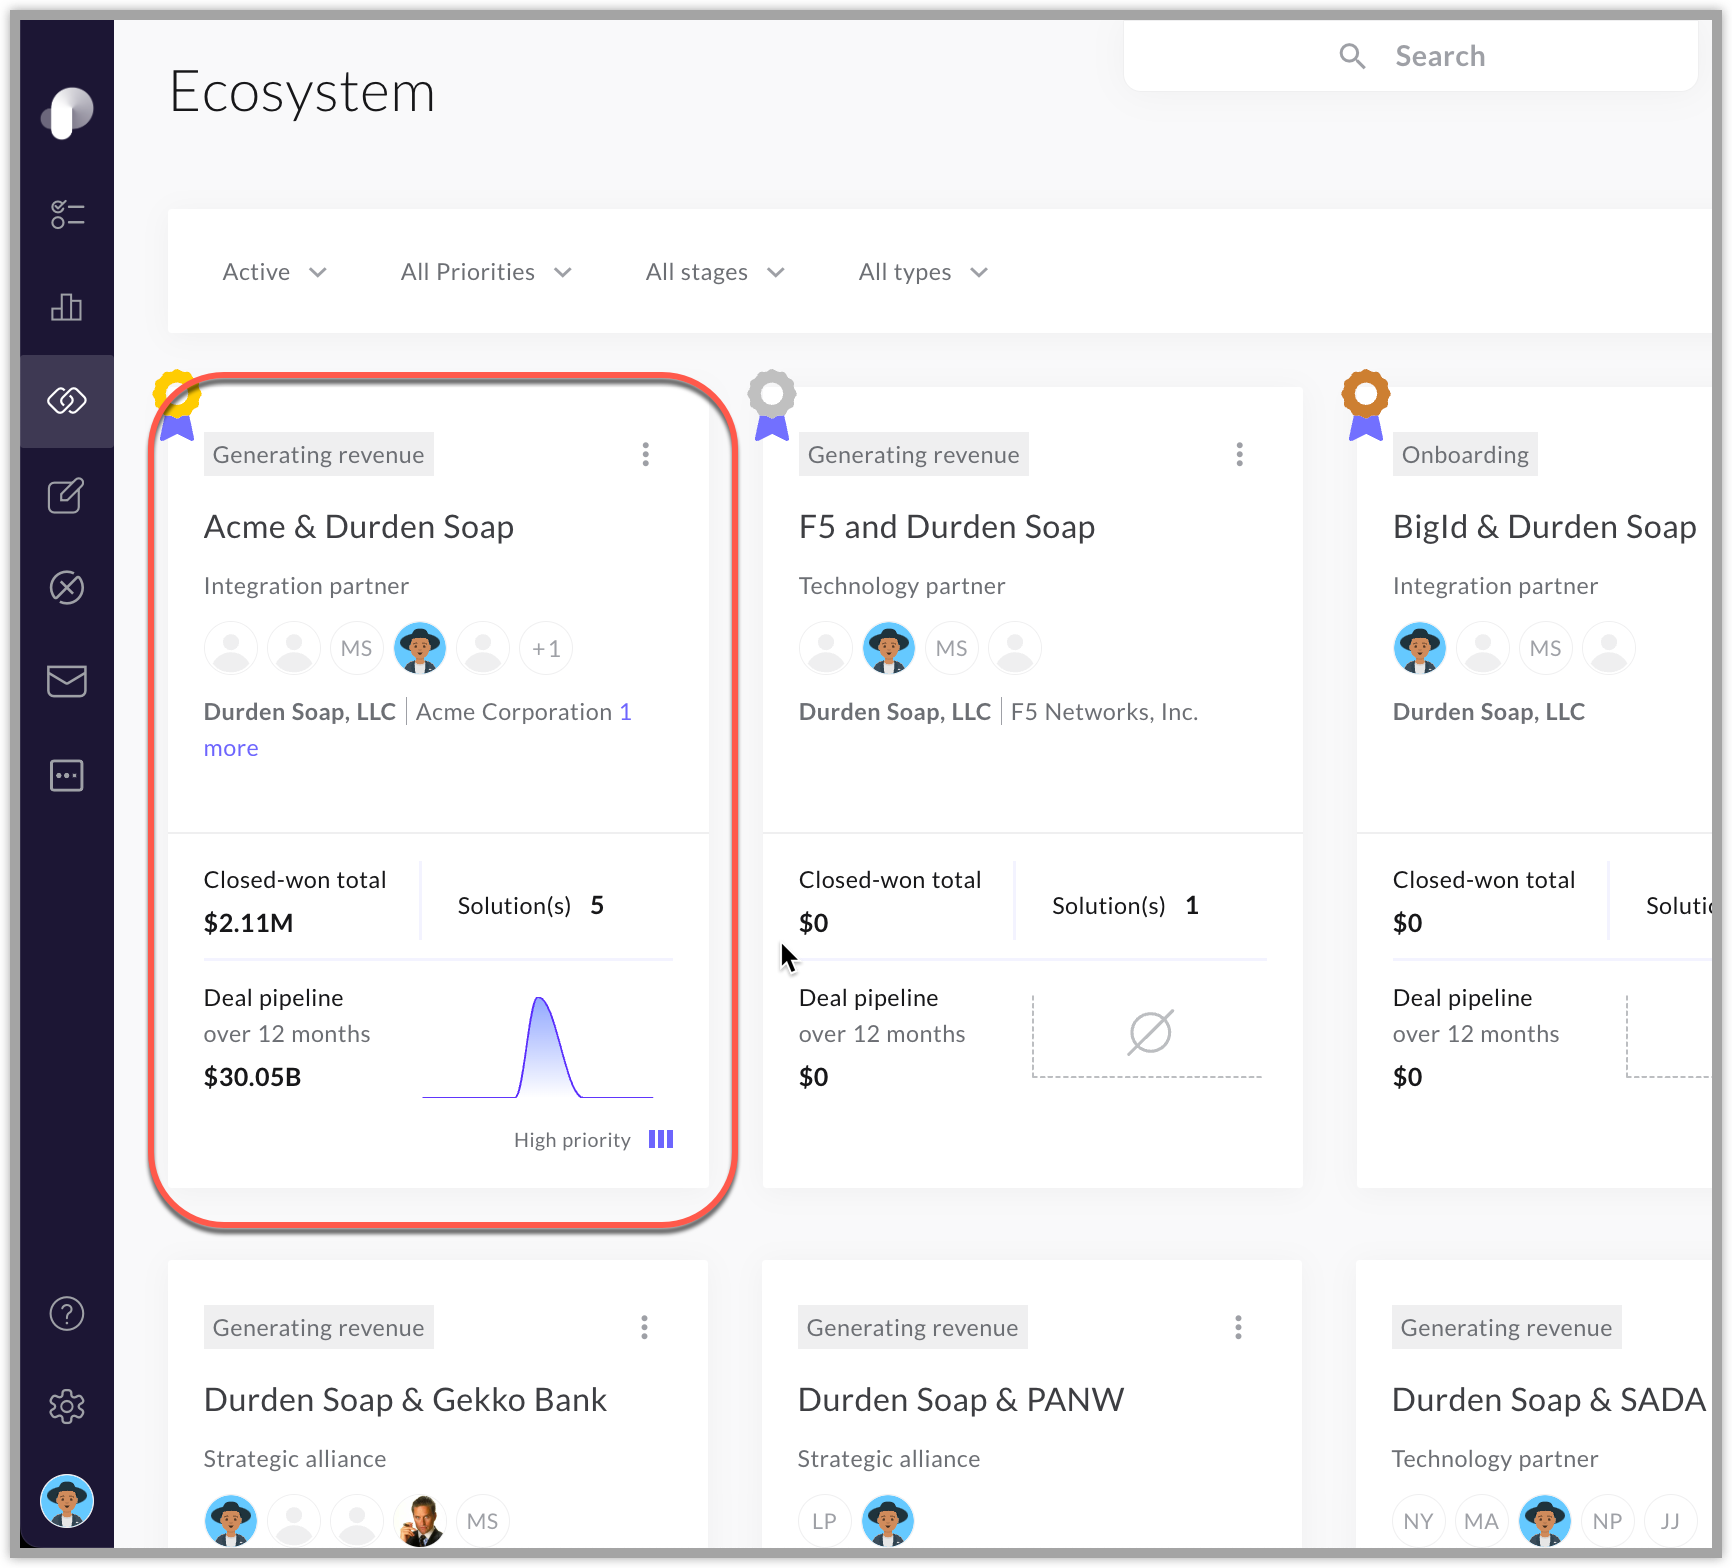The height and width of the screenshot is (1568, 1732).
Task: Click the $30.05B deal pipeline value
Action: pyautogui.click(x=252, y=1077)
